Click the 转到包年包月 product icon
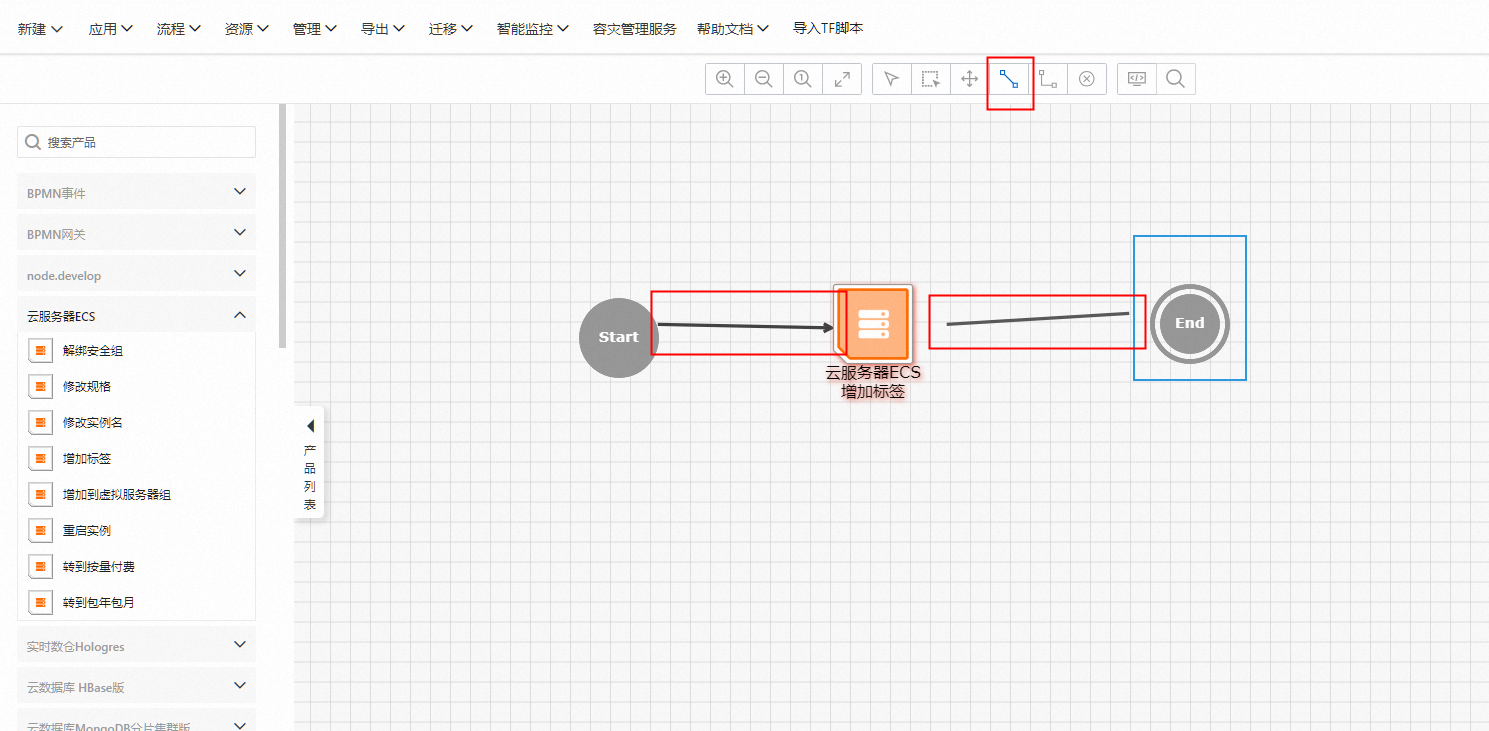Image resolution: width=1489 pixels, height=731 pixels. (40, 603)
